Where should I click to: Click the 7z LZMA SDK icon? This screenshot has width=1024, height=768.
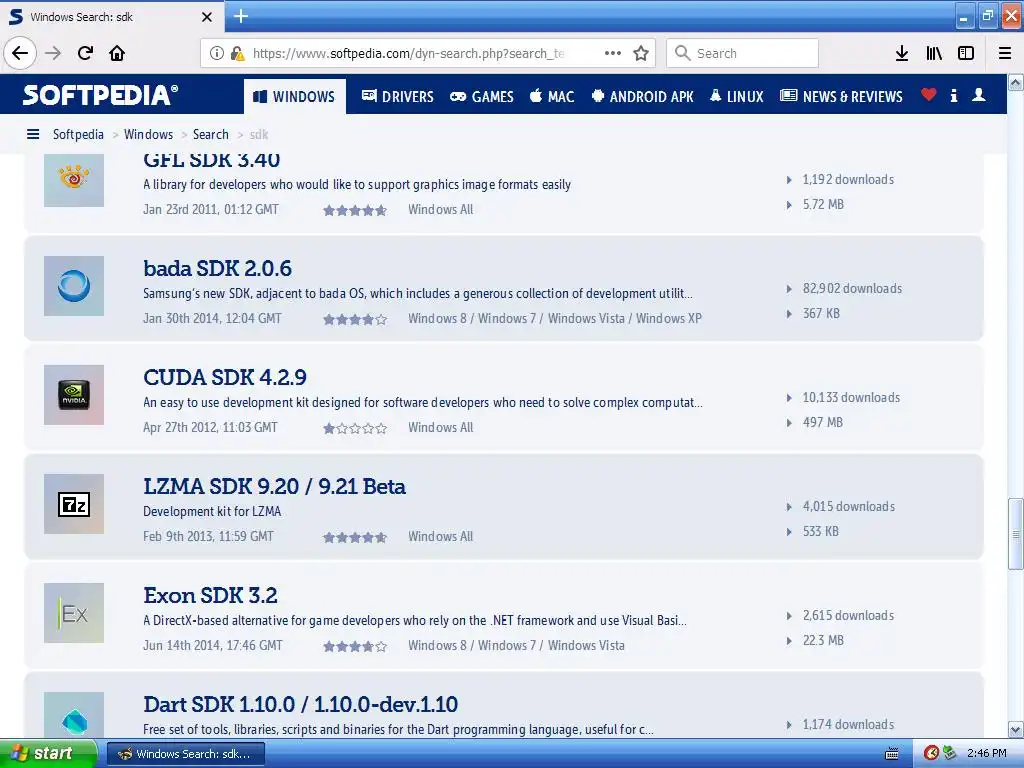click(74, 504)
